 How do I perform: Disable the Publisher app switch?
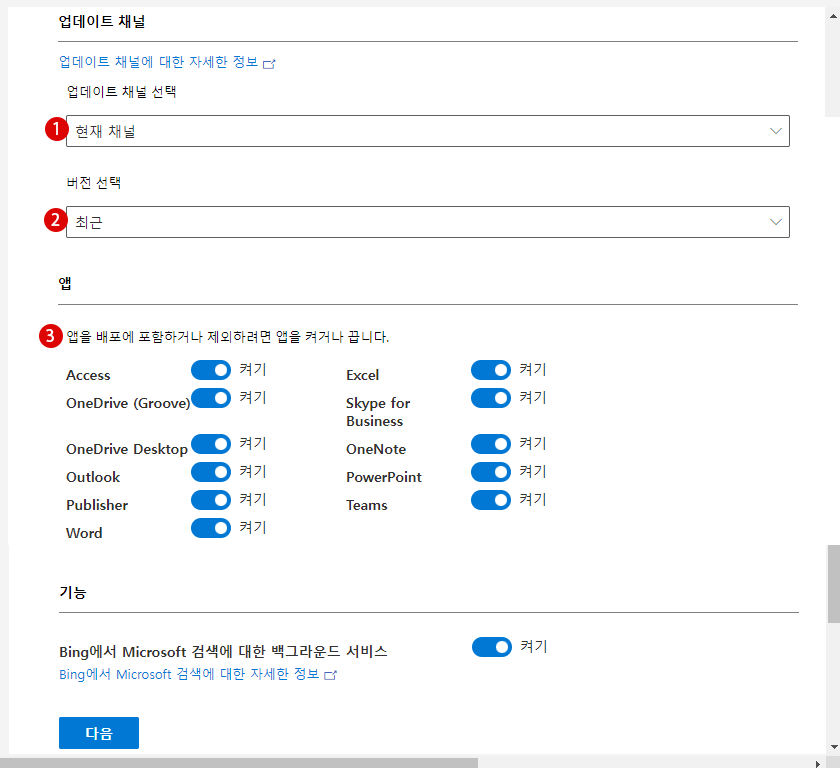click(x=211, y=500)
